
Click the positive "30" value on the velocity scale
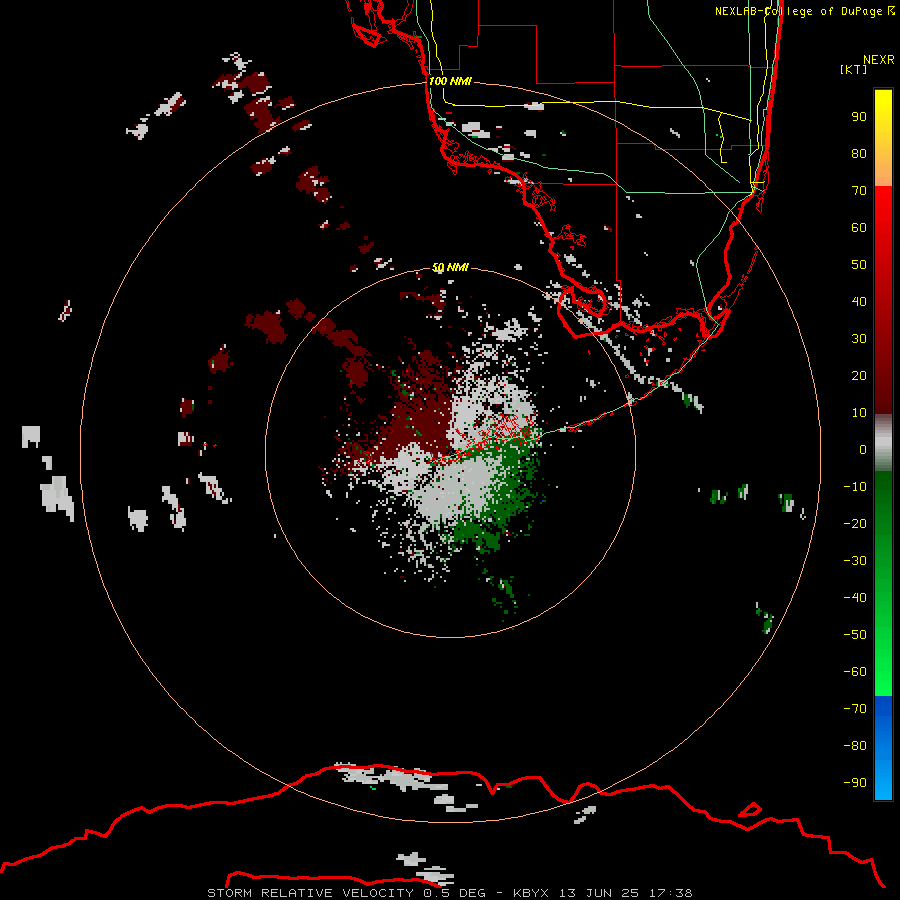[859, 339]
